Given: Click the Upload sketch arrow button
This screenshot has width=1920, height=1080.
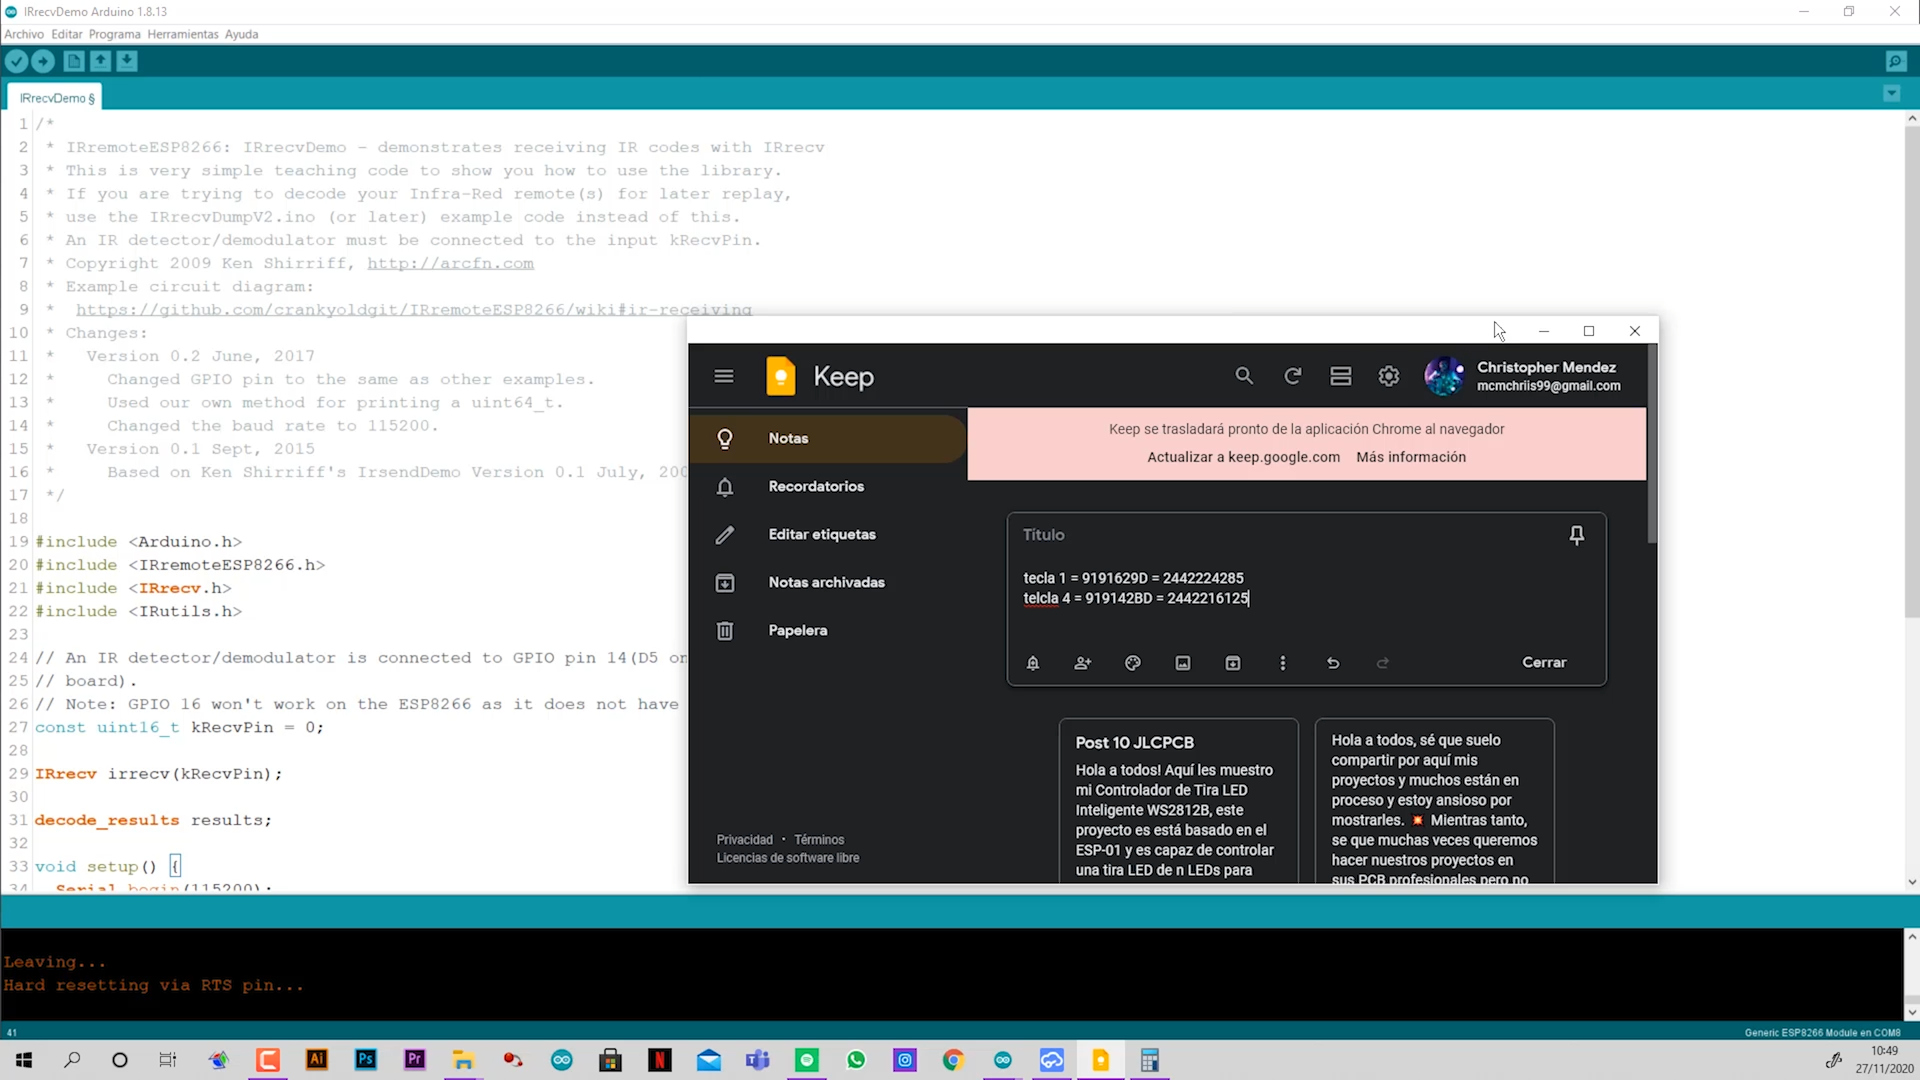Looking at the screenshot, I should pos(43,61).
